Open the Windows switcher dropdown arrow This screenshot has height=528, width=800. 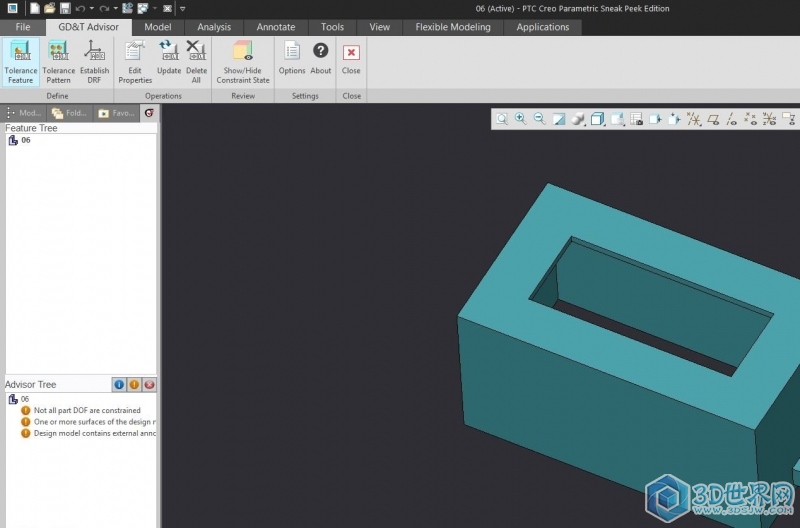[x=155, y=9]
